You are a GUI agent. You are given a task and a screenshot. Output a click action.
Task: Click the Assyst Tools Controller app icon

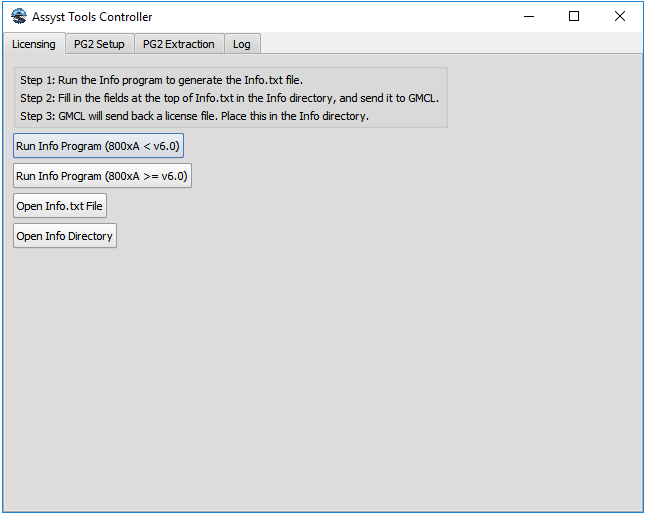pos(18,17)
